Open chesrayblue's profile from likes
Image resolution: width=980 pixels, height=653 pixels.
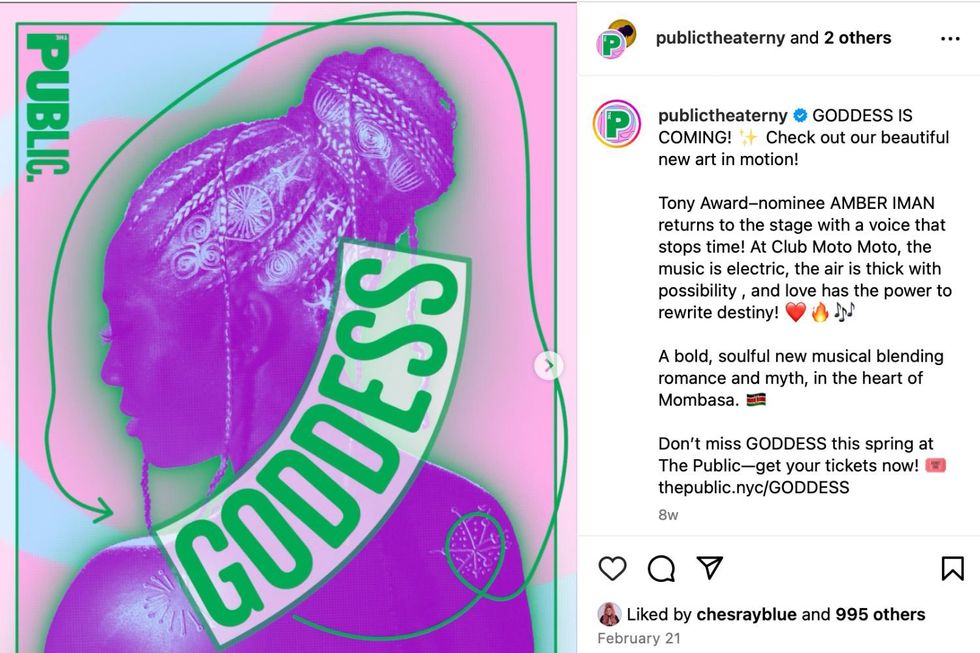click(746, 614)
